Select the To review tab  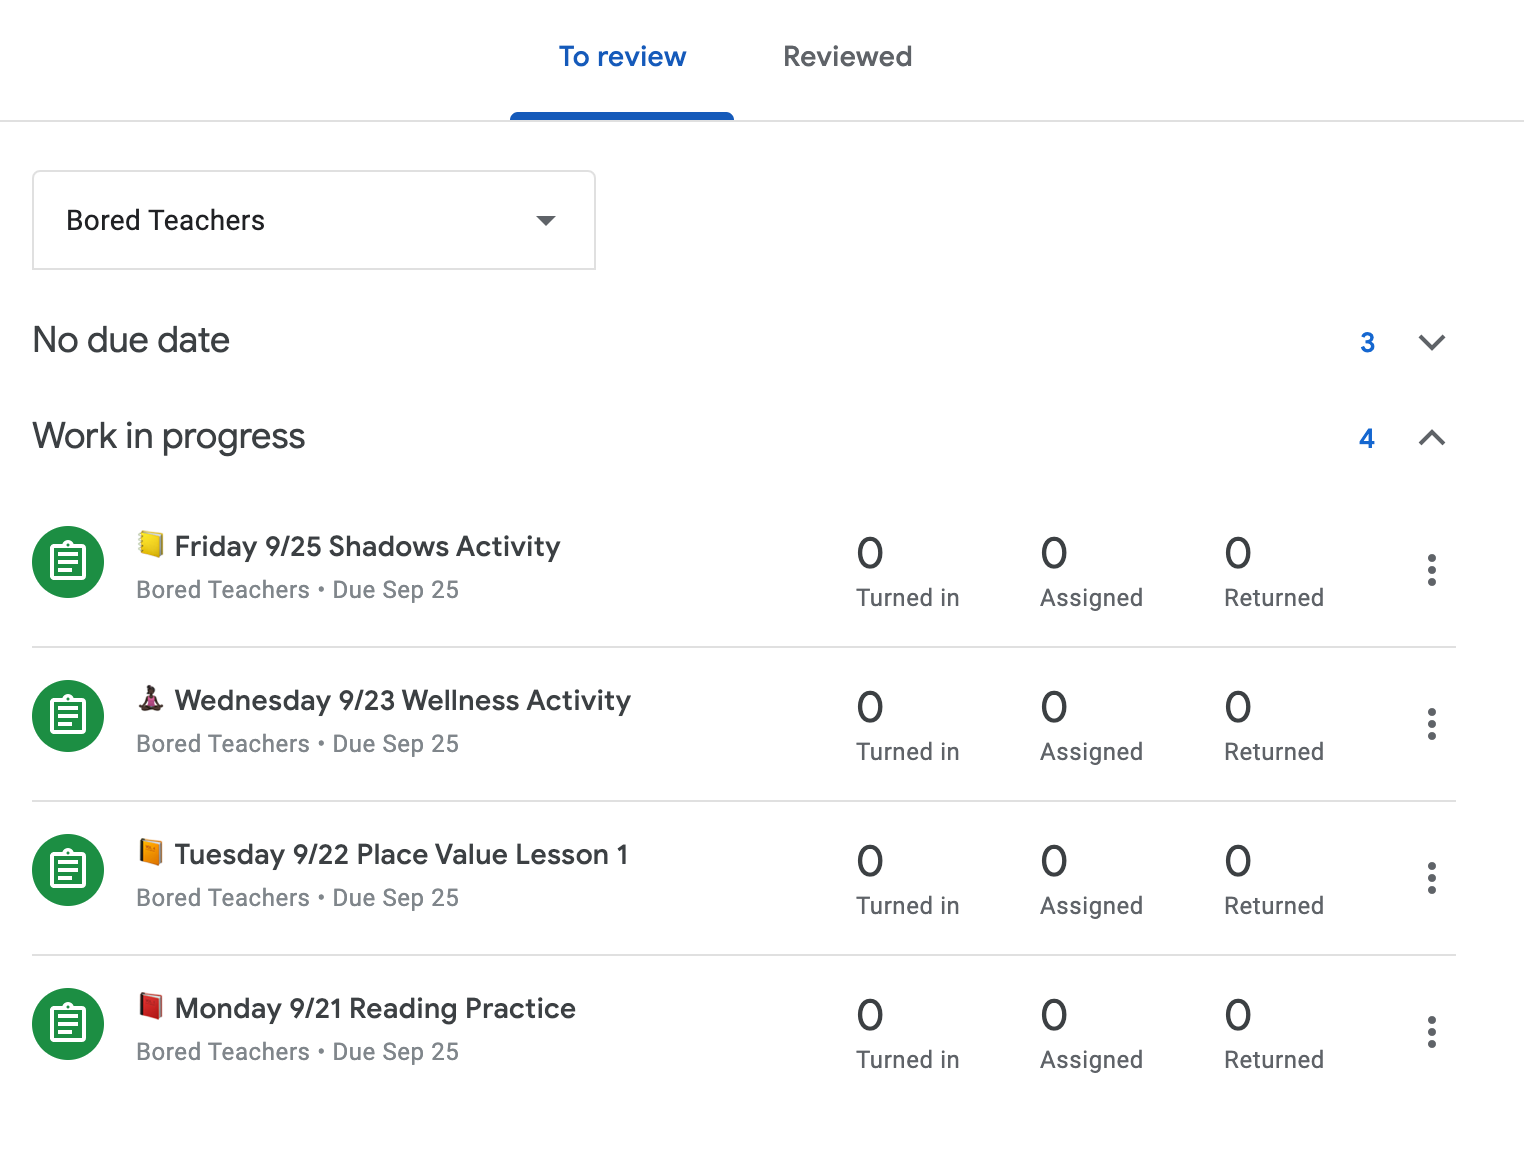(x=622, y=57)
